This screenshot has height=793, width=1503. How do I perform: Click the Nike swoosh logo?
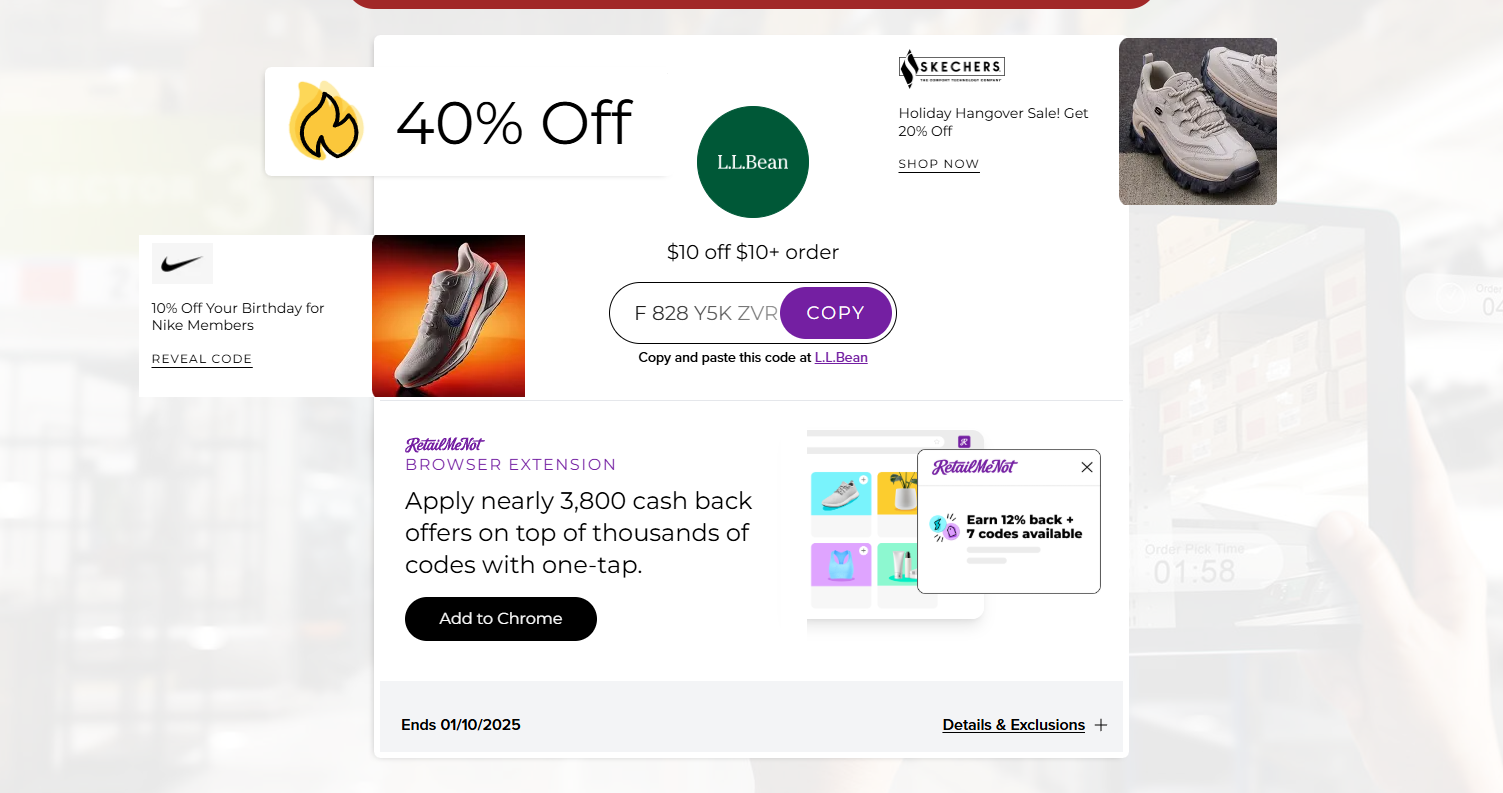182,264
